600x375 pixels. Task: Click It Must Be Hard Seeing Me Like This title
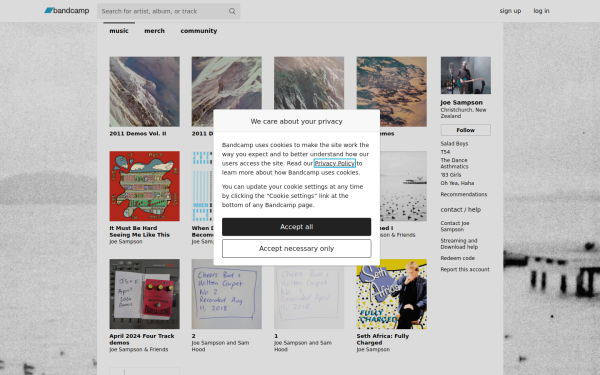139,231
